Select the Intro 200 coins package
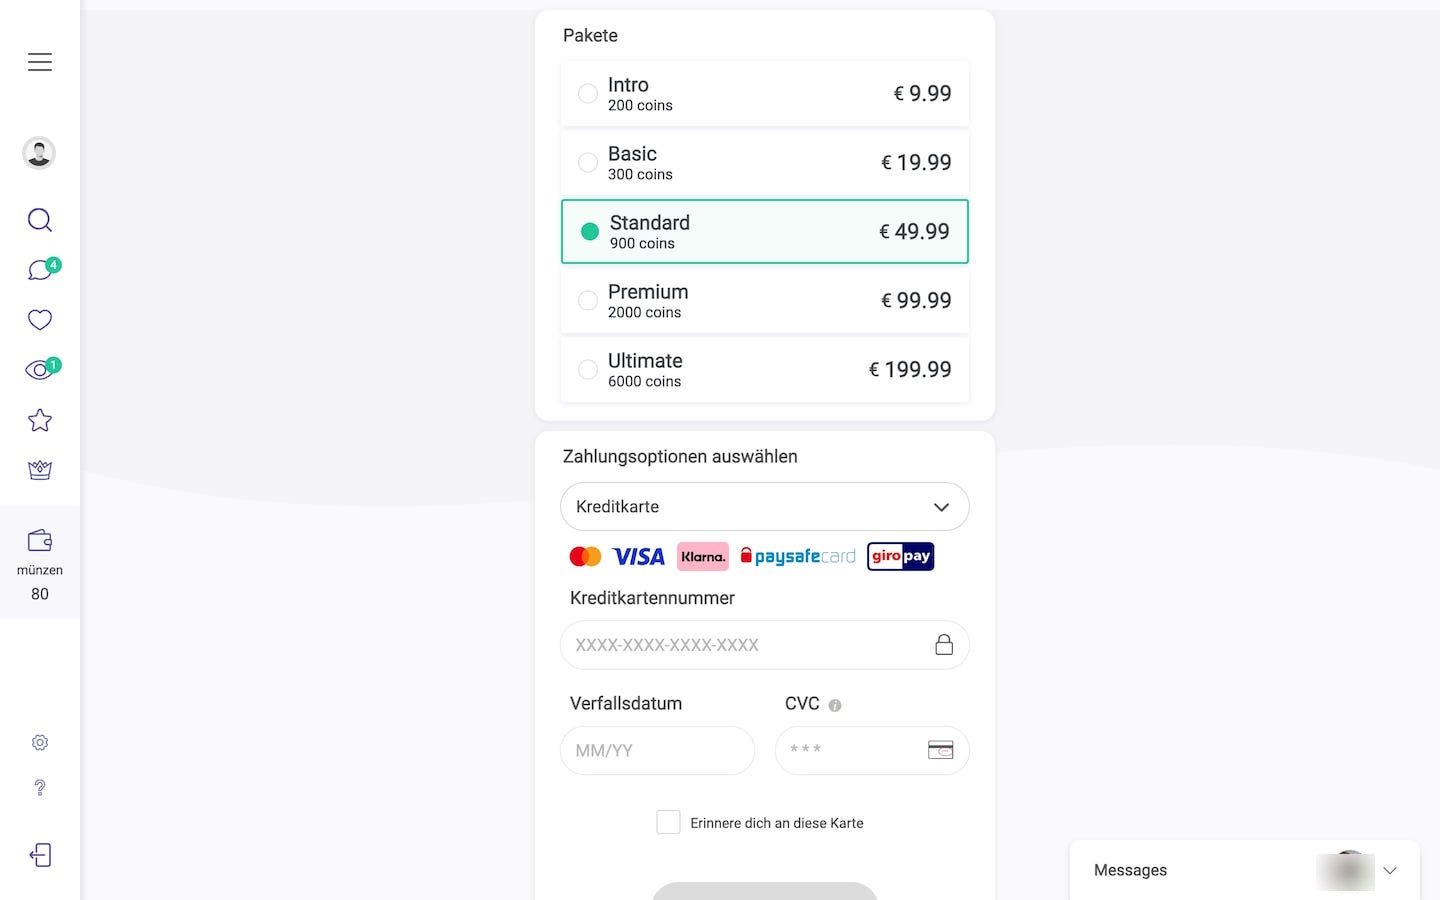The width and height of the screenshot is (1440, 900). (765, 94)
